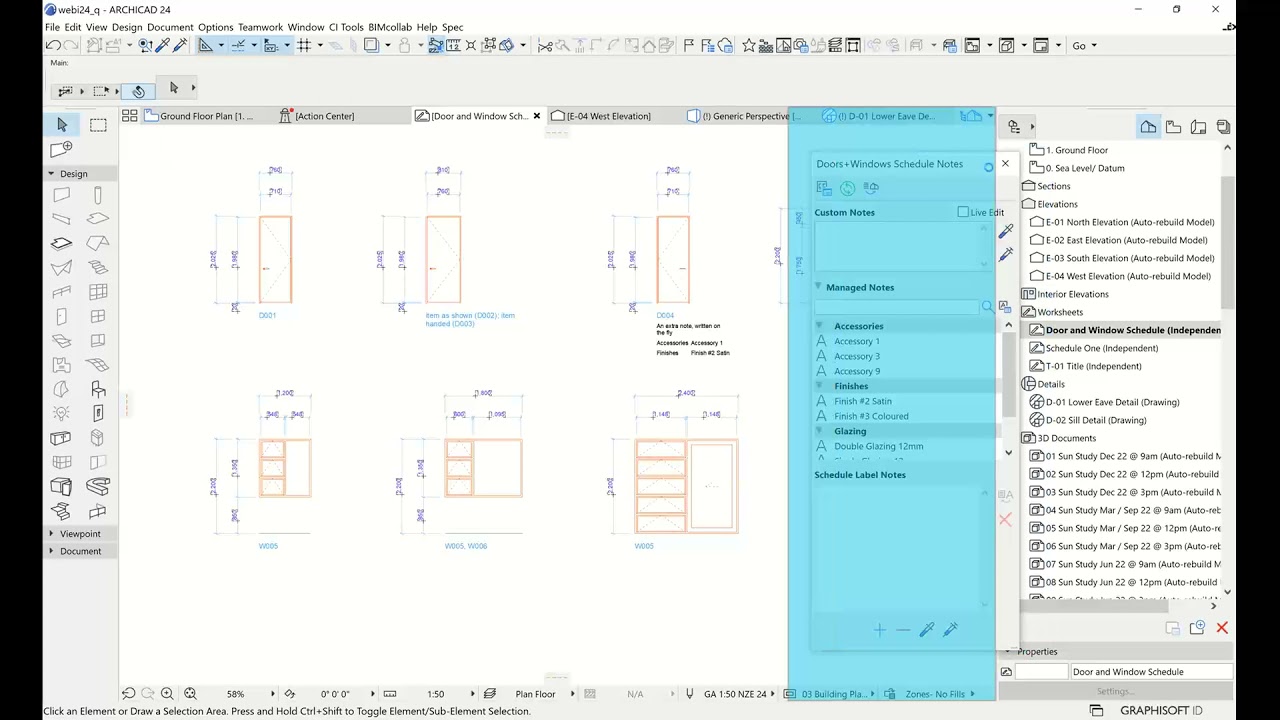1280x720 pixels.
Task: Collapse the Design toolbox section
Action: point(51,173)
